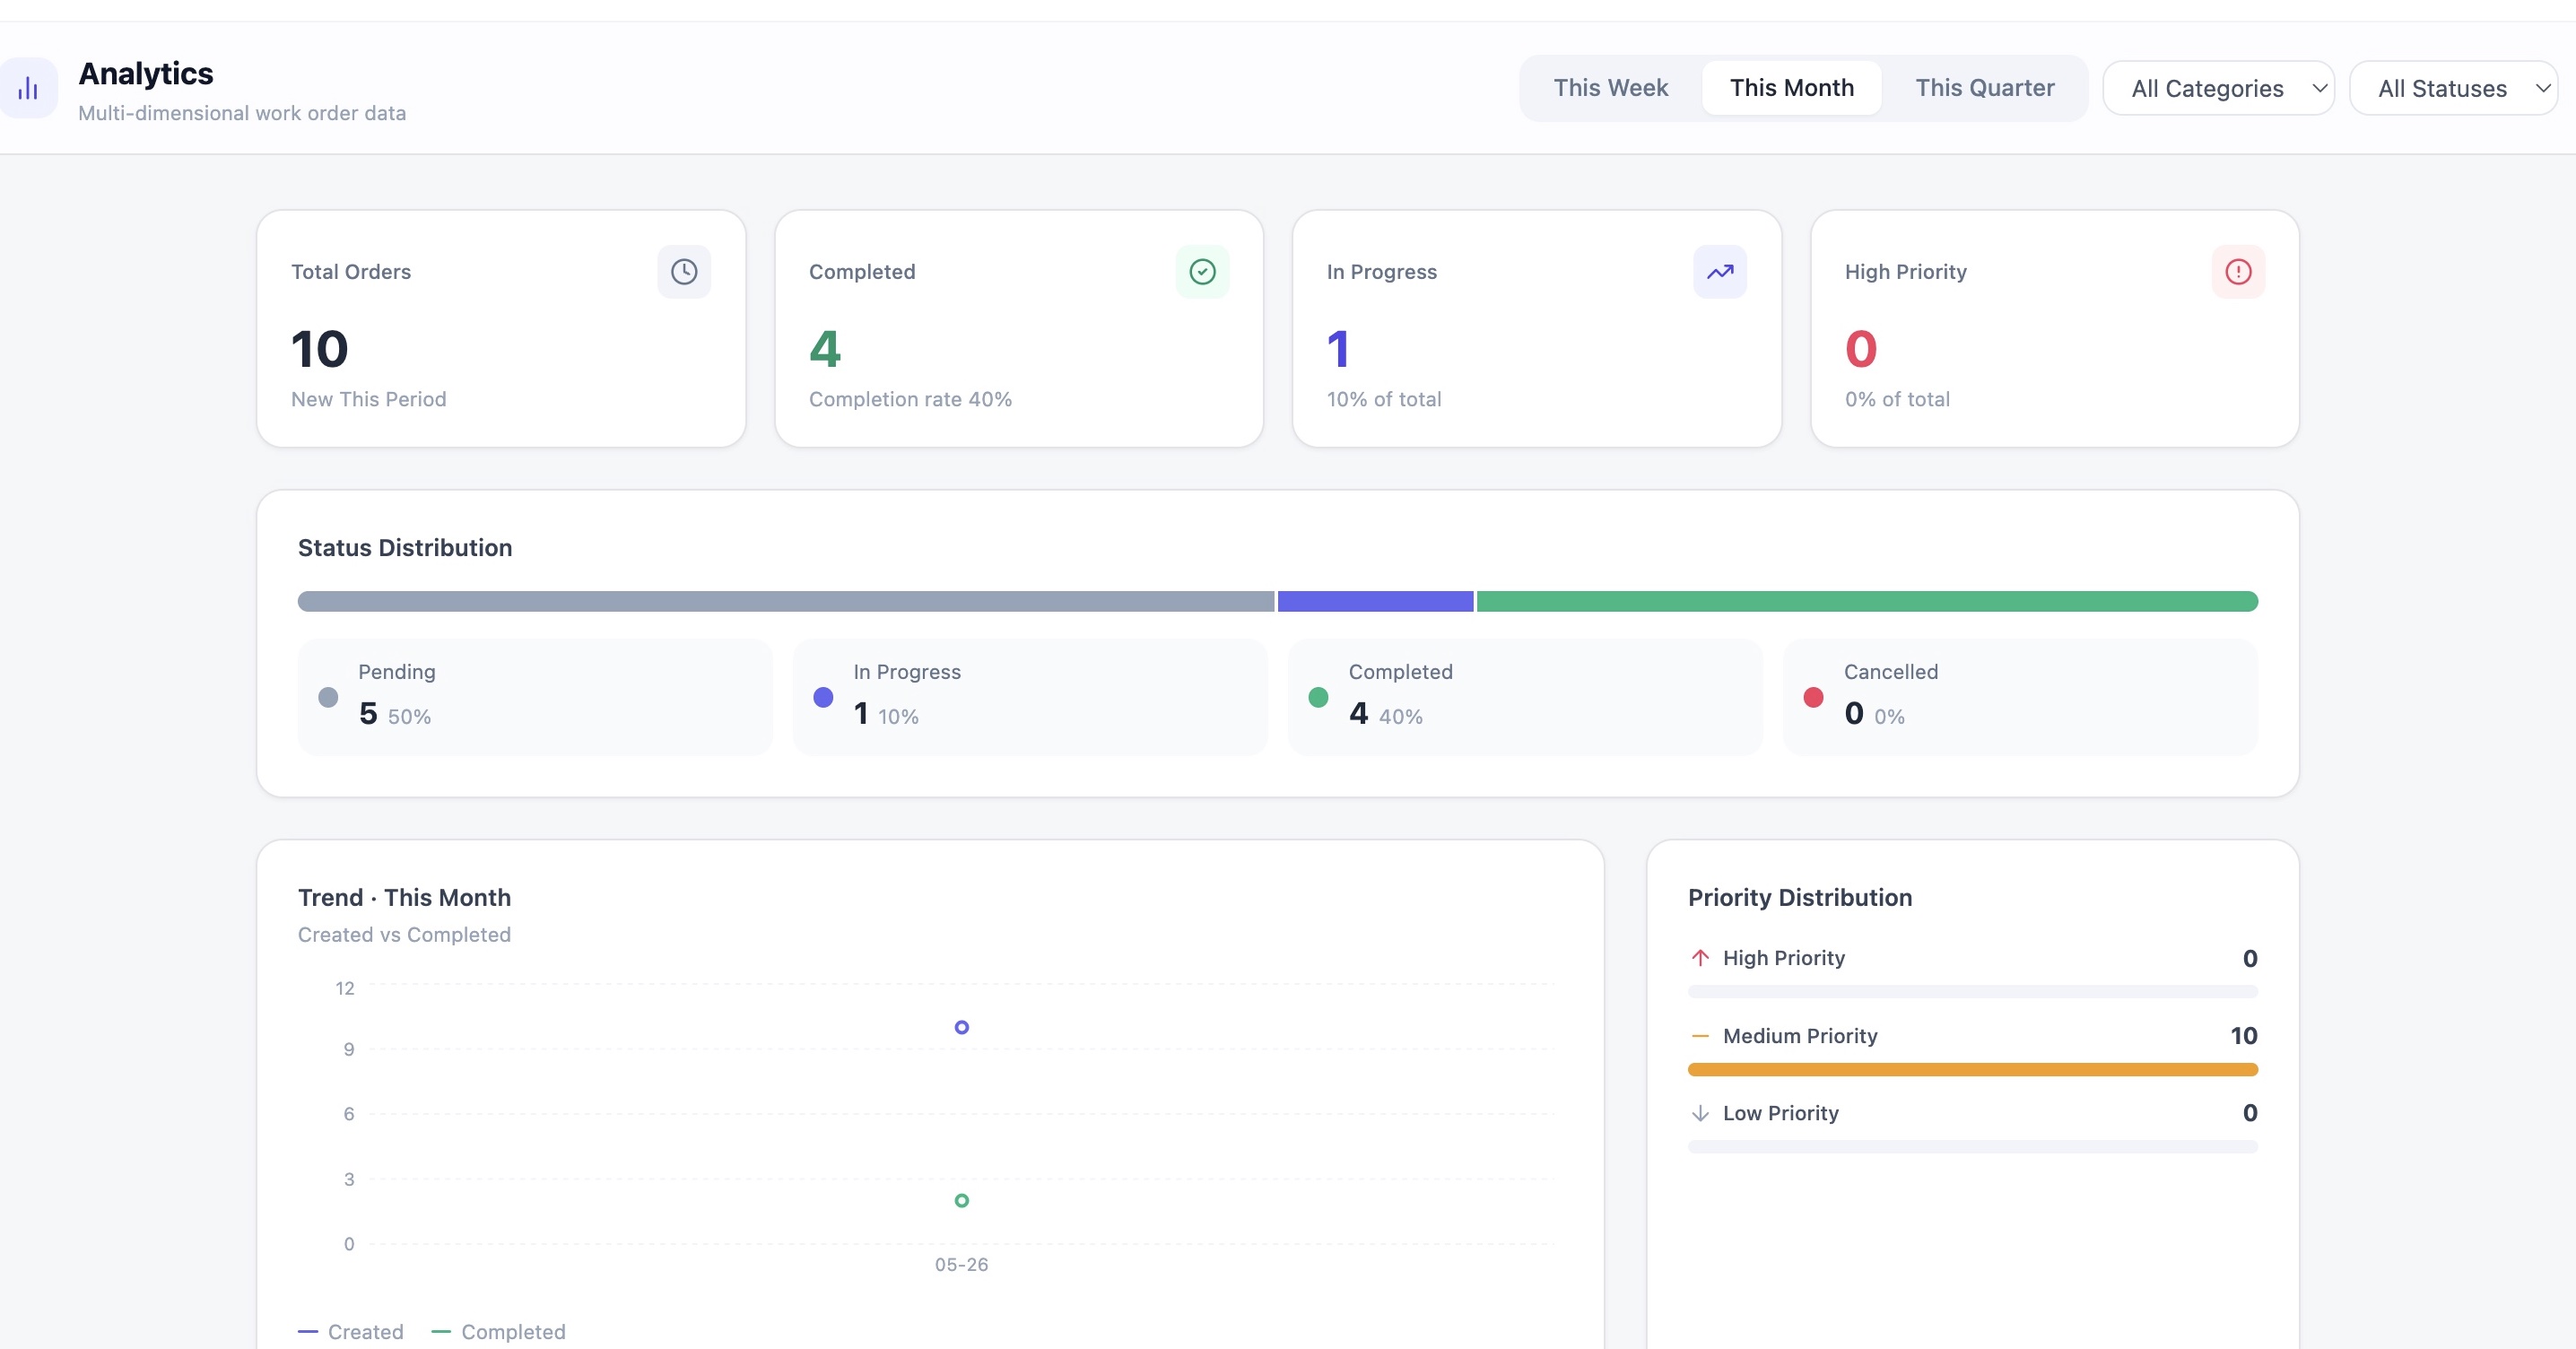The image size is (2576, 1349).
Task: Switch period to This Quarter
Action: click(x=1984, y=88)
